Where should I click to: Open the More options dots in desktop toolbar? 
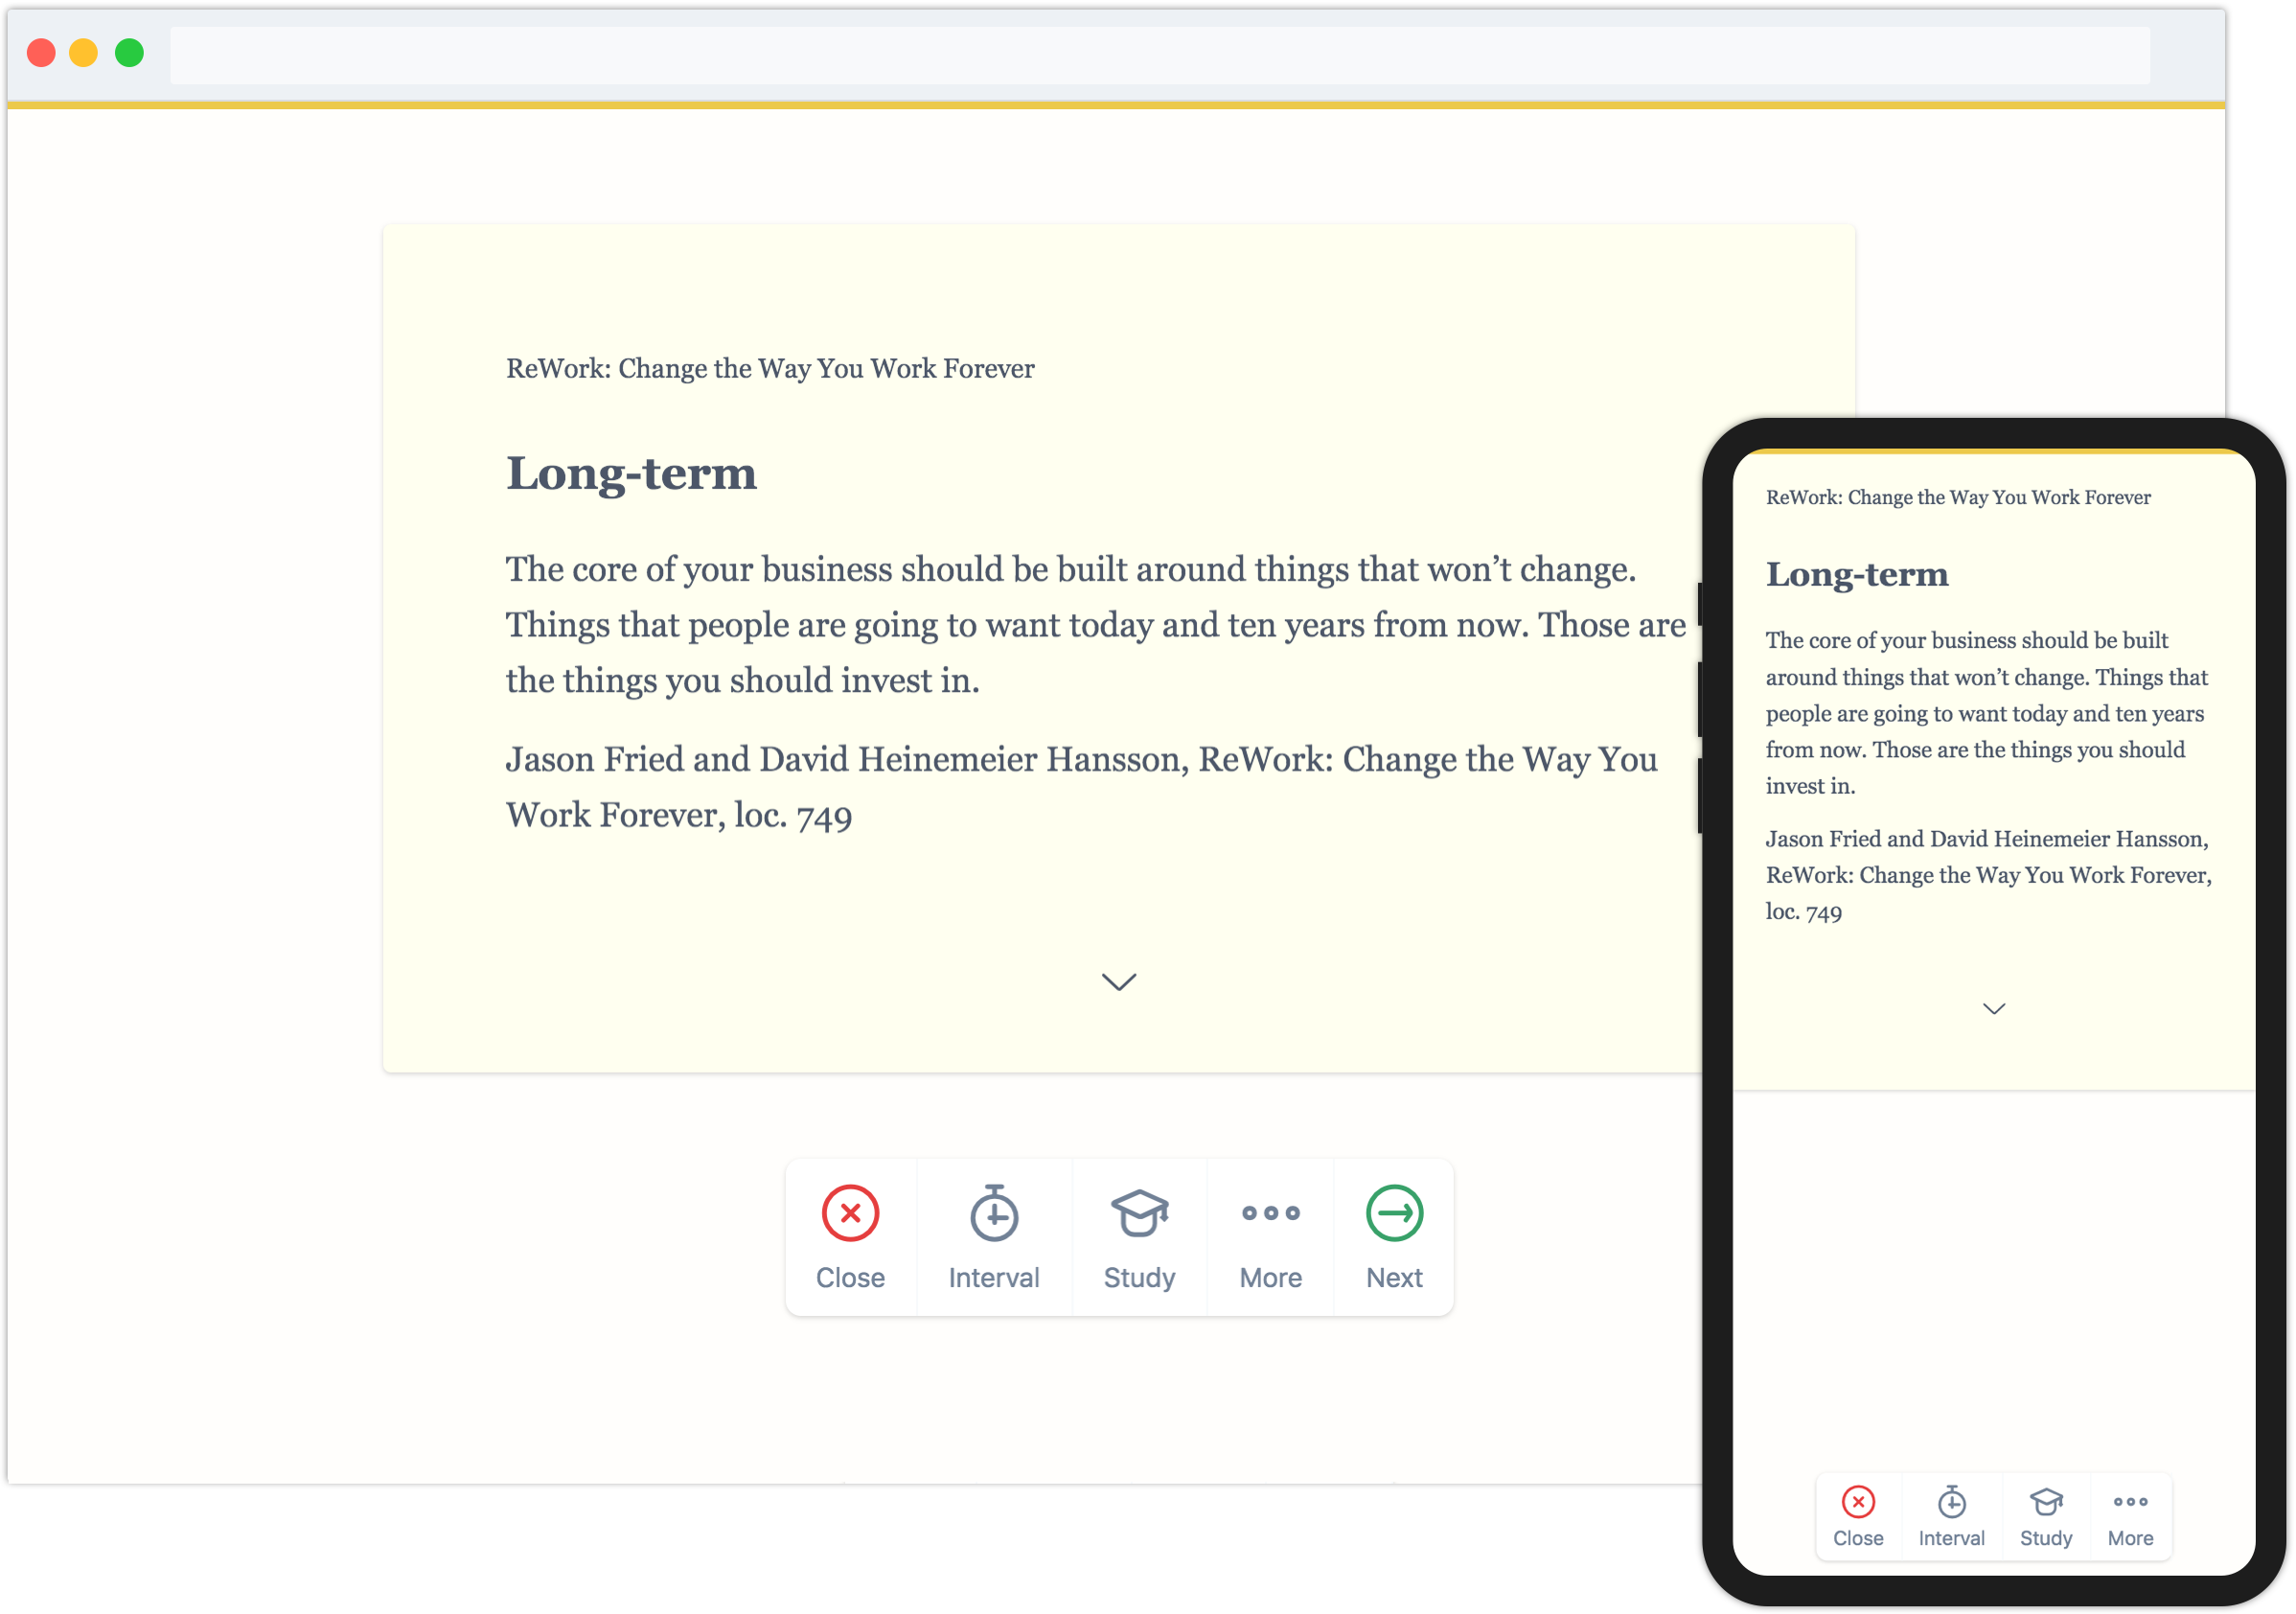(1270, 1213)
